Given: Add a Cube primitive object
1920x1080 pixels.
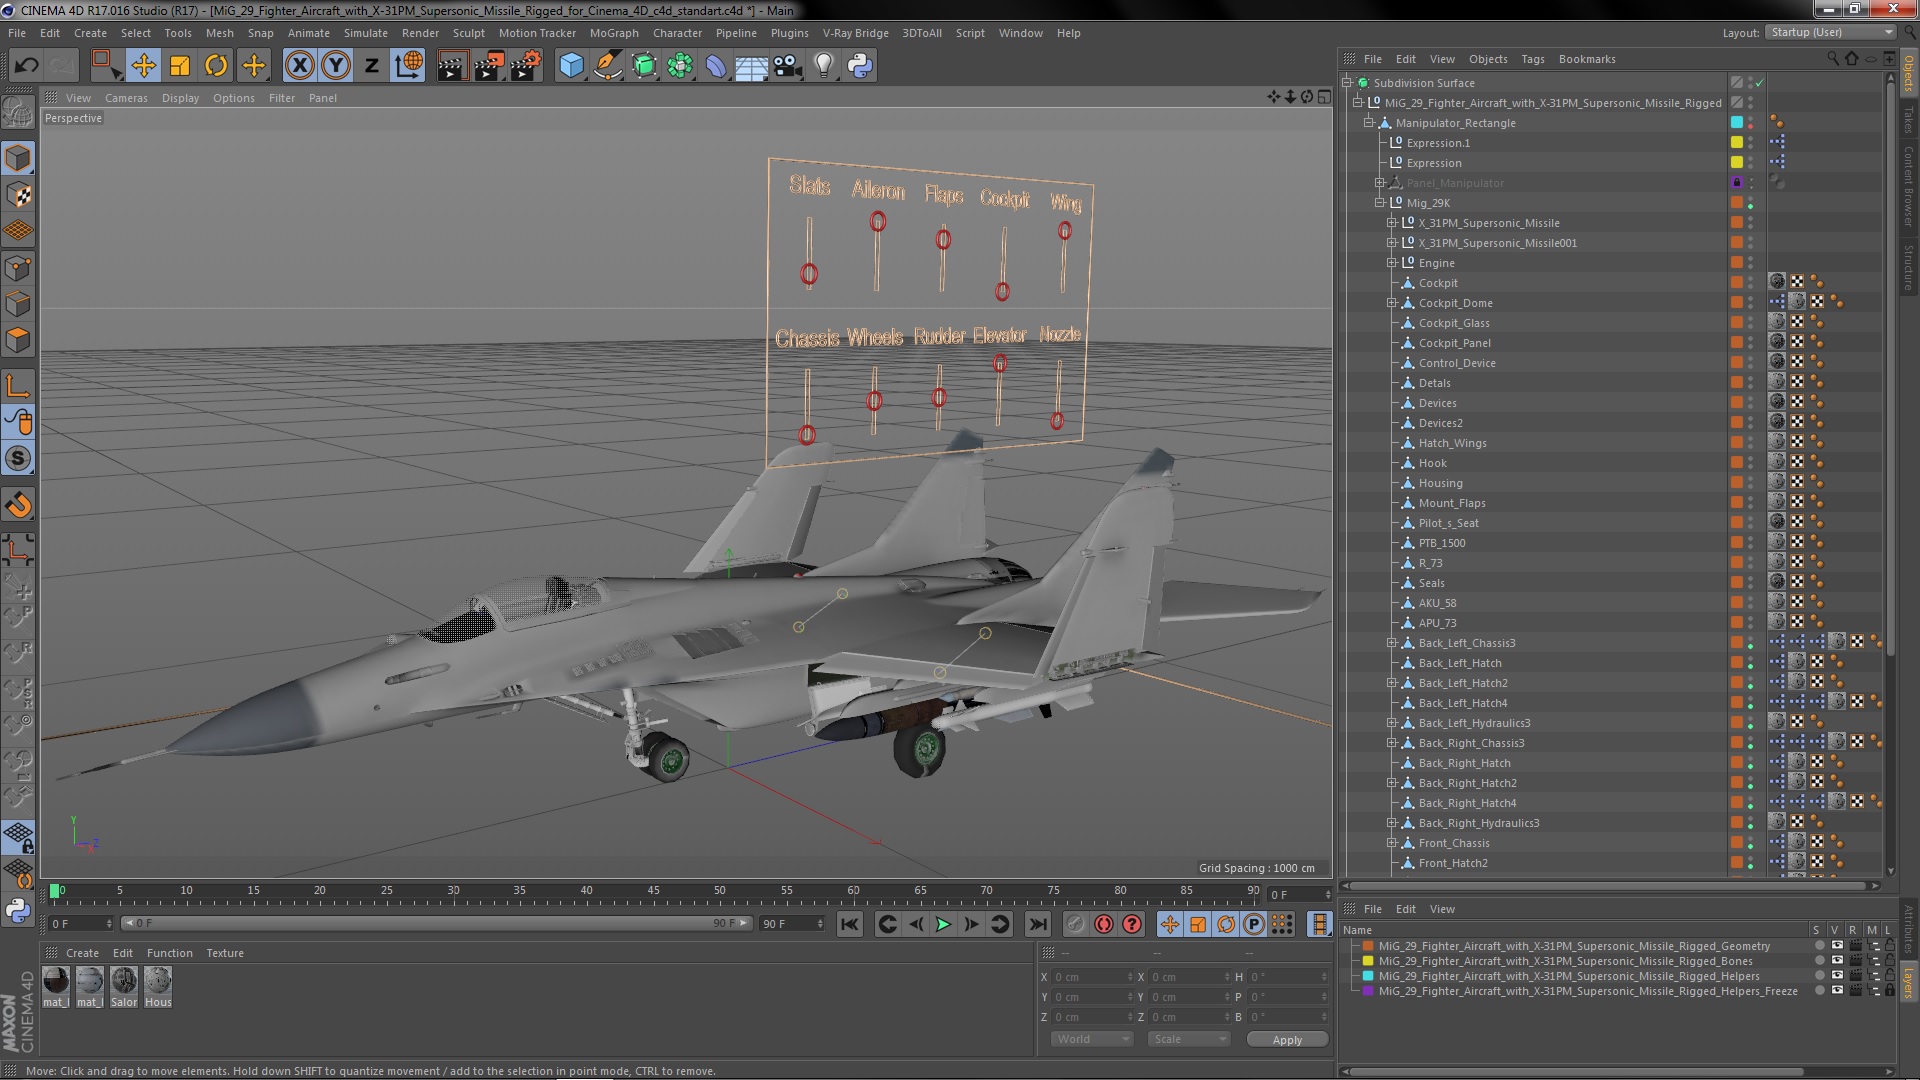Looking at the screenshot, I should (571, 66).
